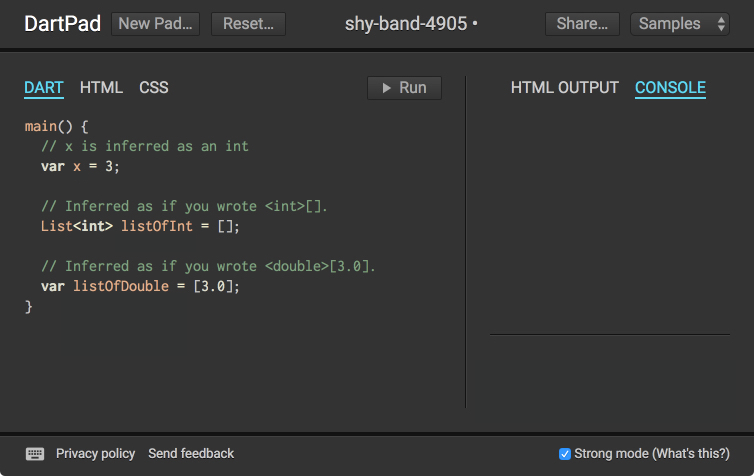Image resolution: width=754 pixels, height=476 pixels.
Task: Click the keyboard shortcuts icon in footer
Action: click(x=35, y=453)
